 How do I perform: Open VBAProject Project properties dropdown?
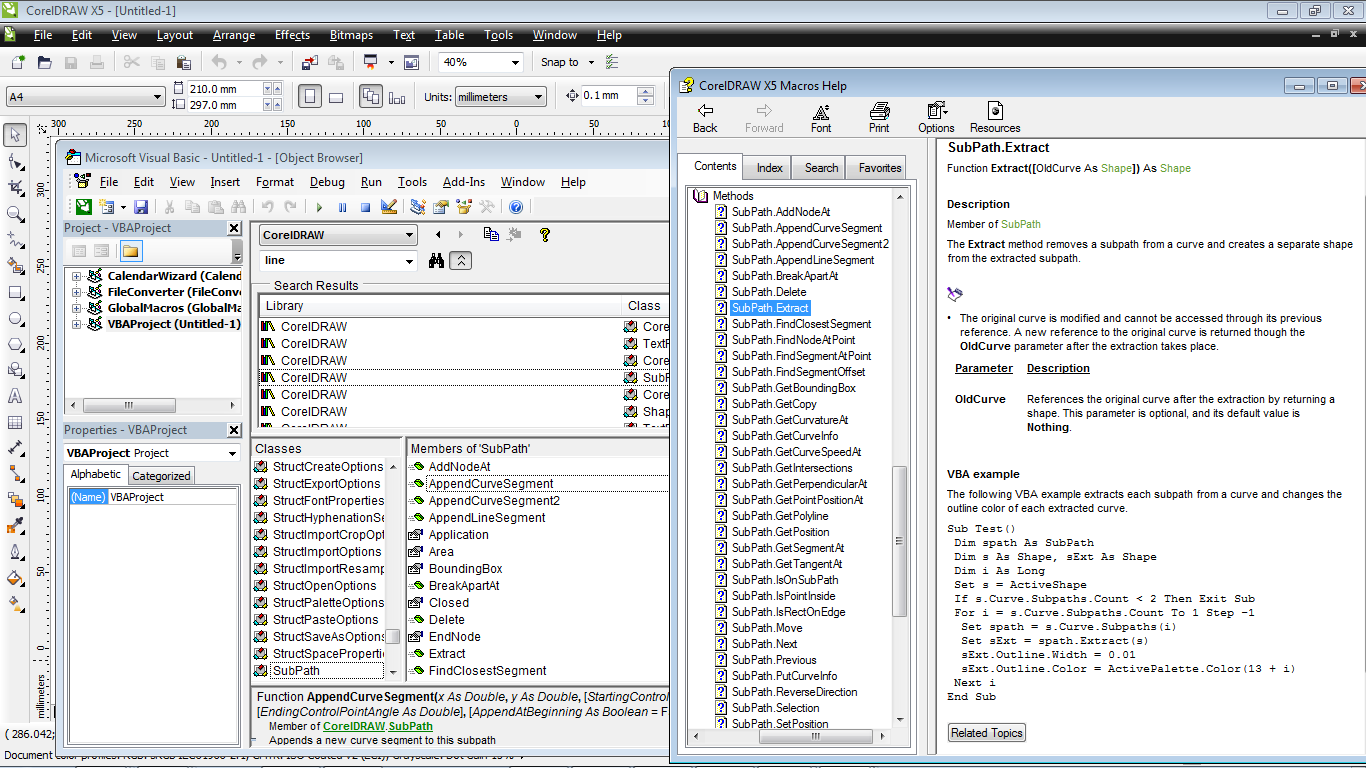click(232, 453)
